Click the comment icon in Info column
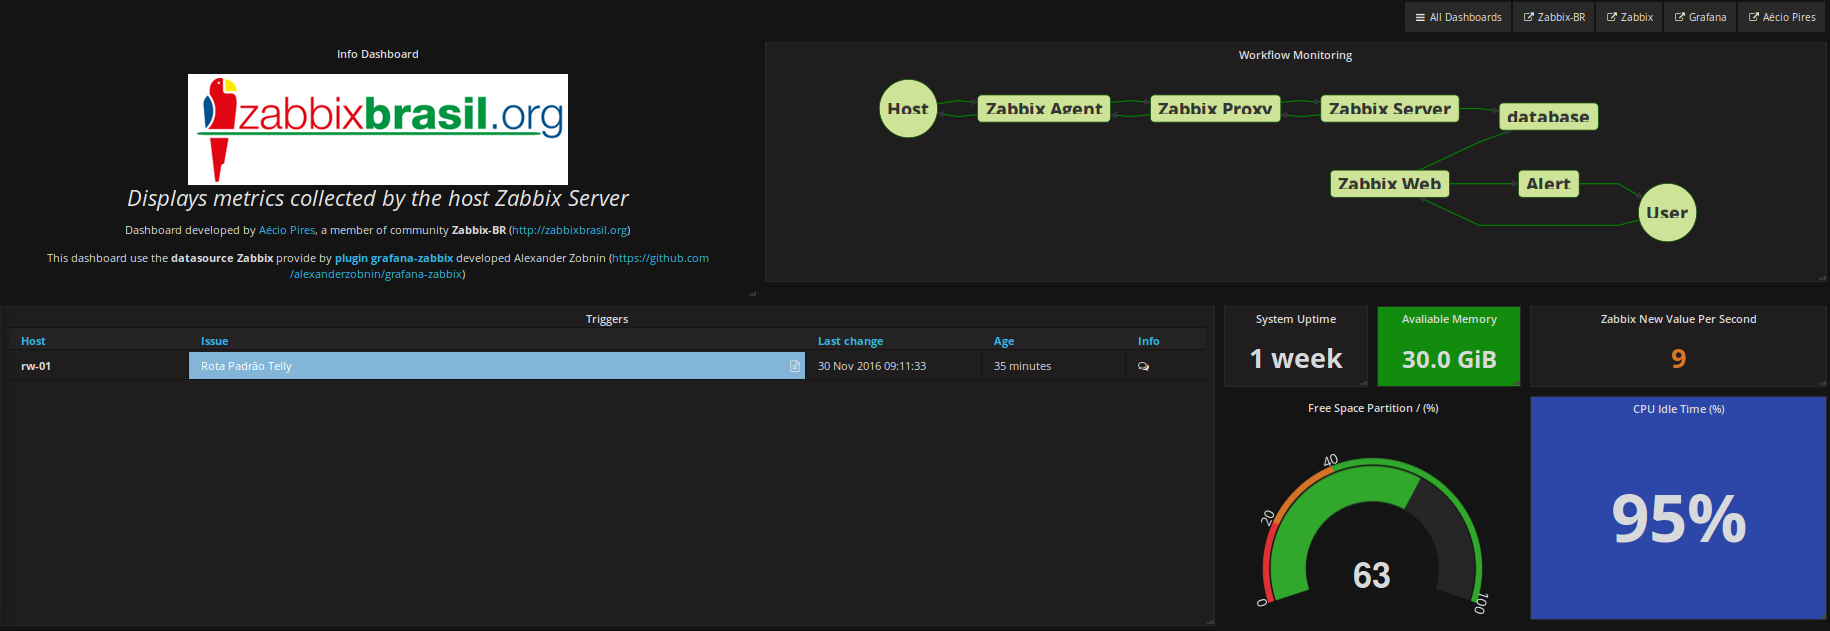Viewport: 1830px width, 631px height. [x=1144, y=367]
